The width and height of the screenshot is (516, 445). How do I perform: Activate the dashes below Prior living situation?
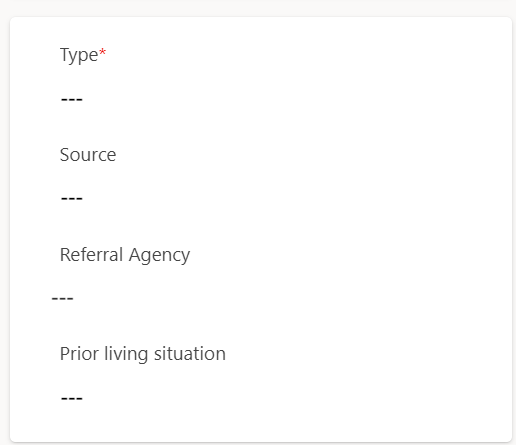click(72, 398)
